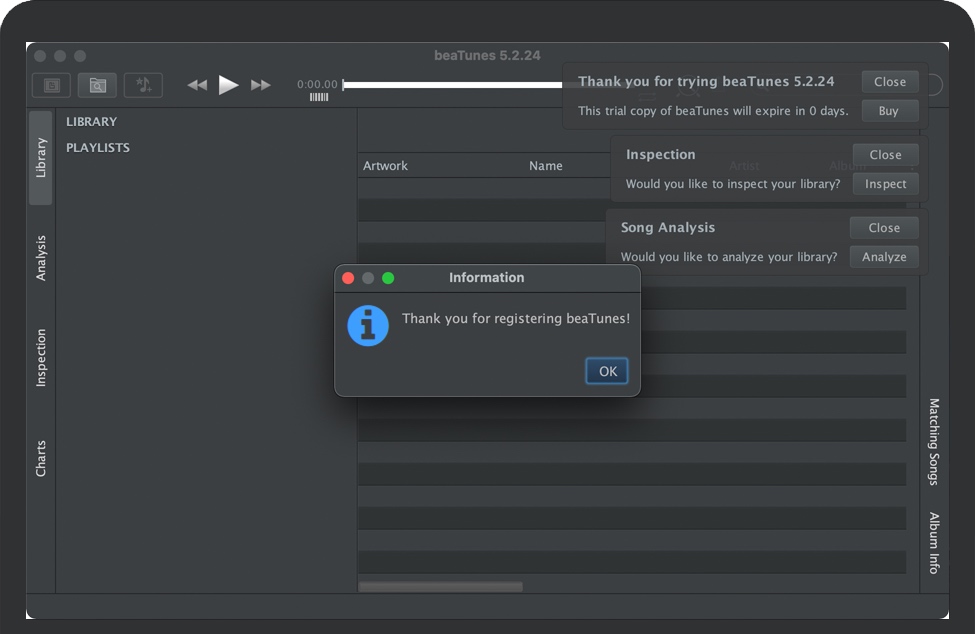This screenshot has width=975, height=634.
Task: Click the small beat bars icon under the time display
Action: 319,97
